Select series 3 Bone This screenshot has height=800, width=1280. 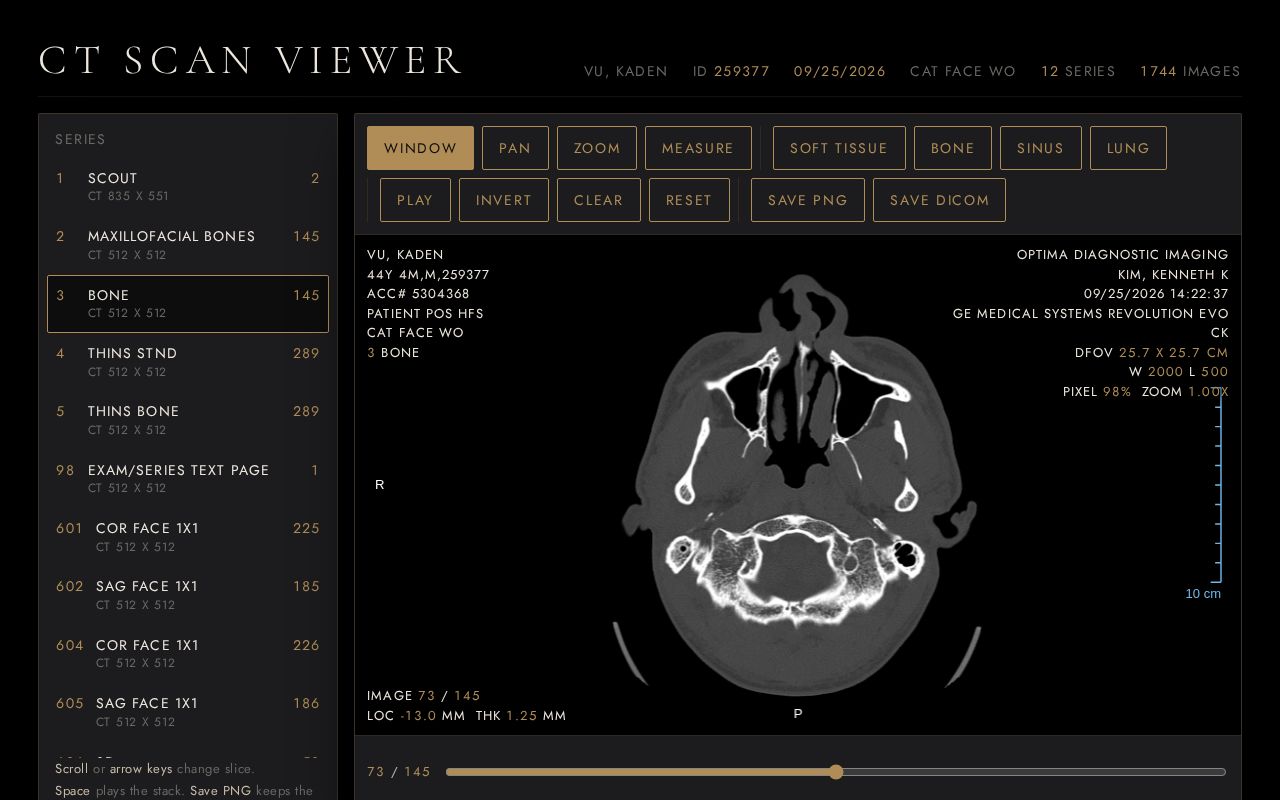pos(188,304)
